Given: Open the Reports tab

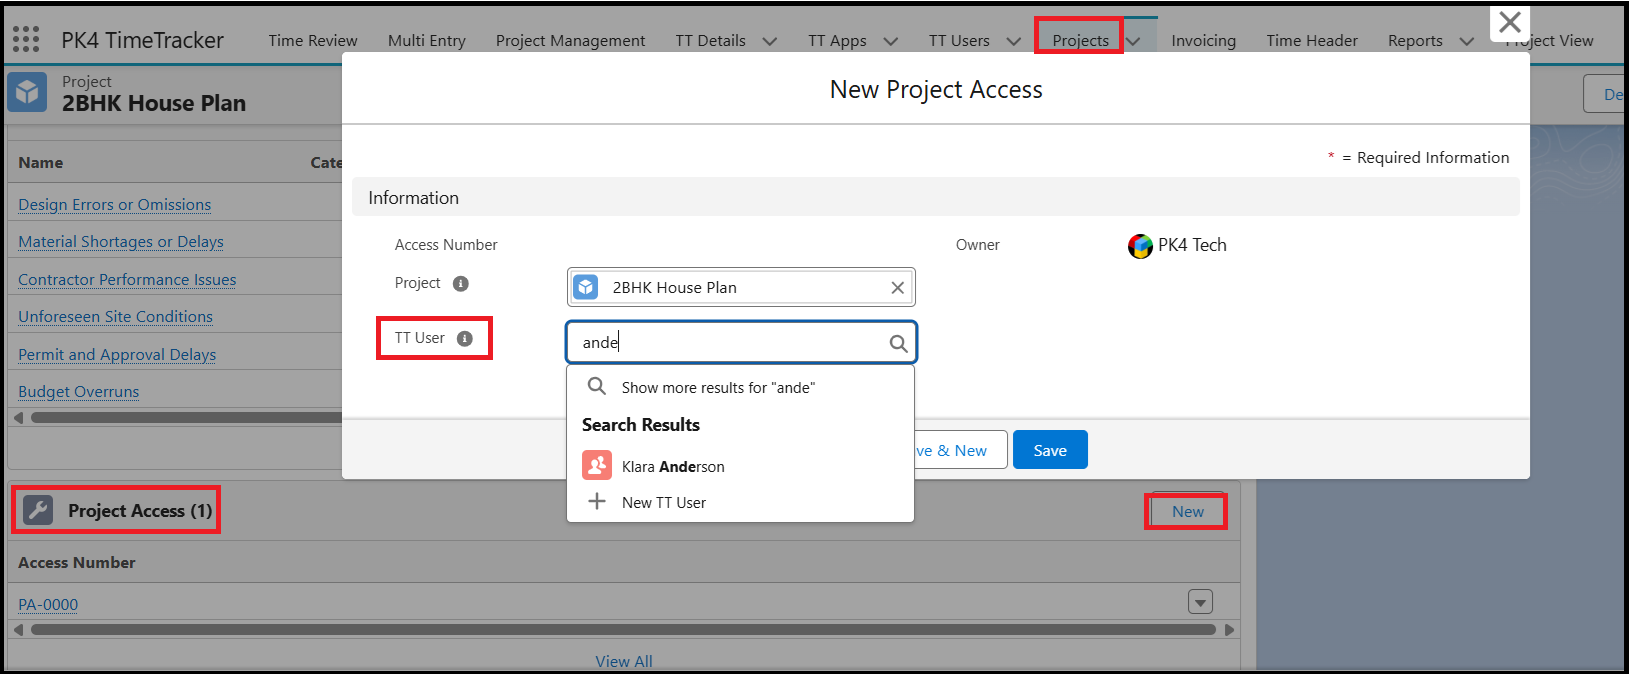Looking at the screenshot, I should pyautogui.click(x=1415, y=41).
